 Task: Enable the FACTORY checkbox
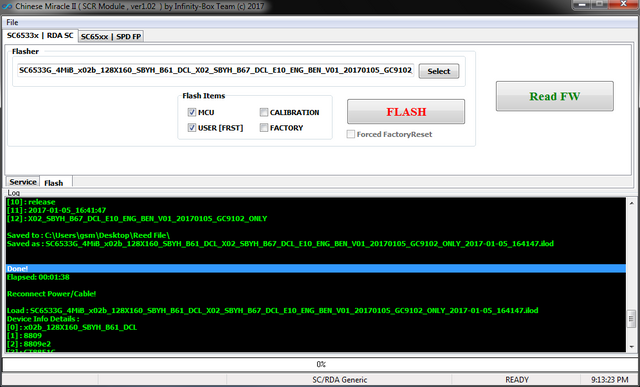[264, 128]
